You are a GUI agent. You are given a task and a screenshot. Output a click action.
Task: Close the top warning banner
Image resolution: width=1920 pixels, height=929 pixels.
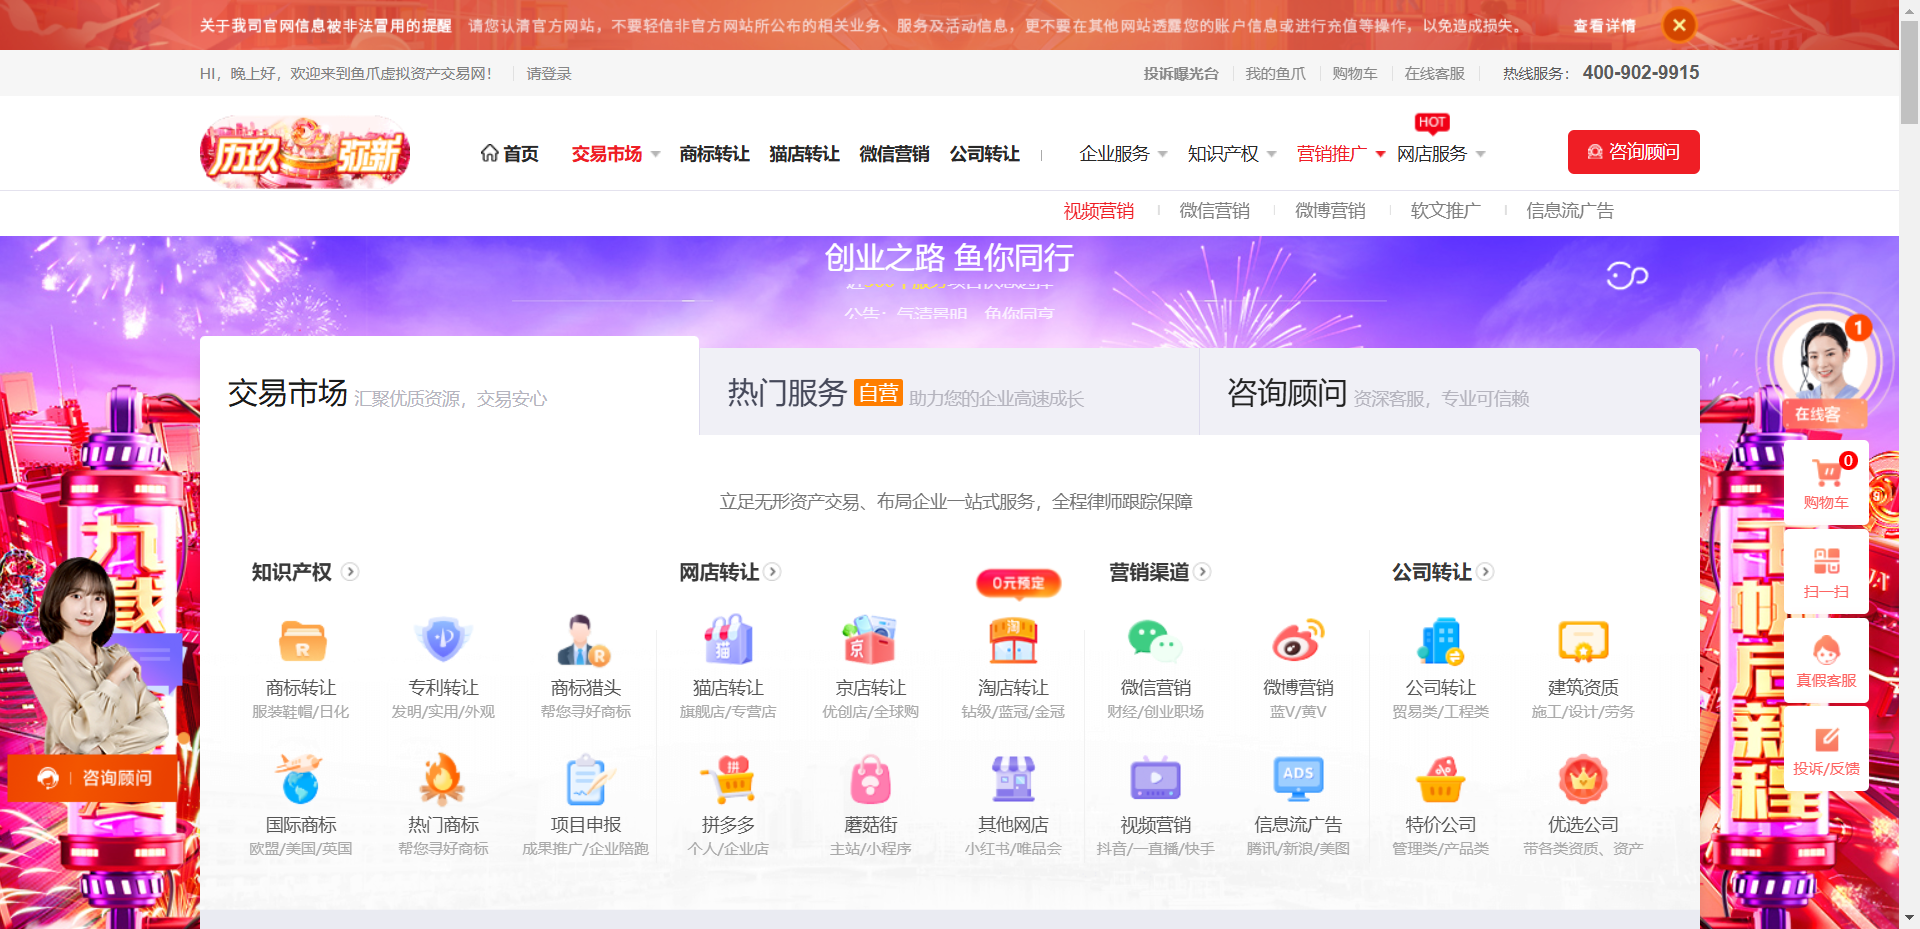click(x=1679, y=25)
